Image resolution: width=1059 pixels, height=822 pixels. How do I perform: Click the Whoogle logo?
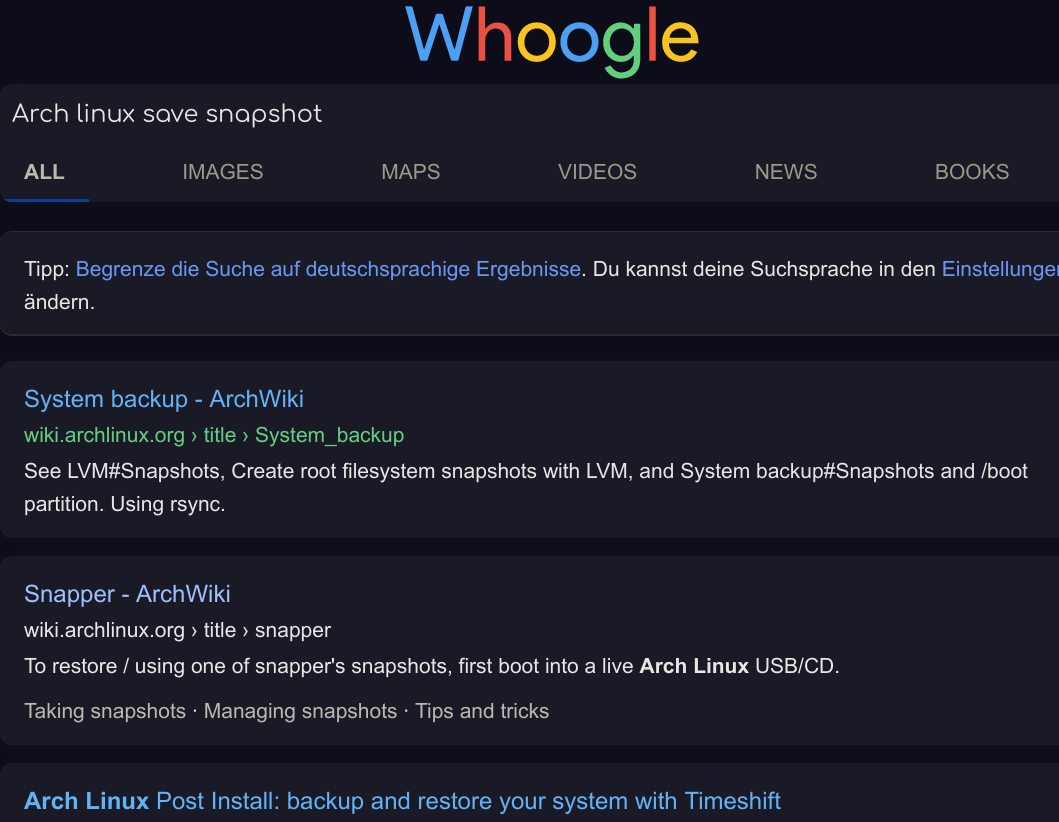coord(552,39)
